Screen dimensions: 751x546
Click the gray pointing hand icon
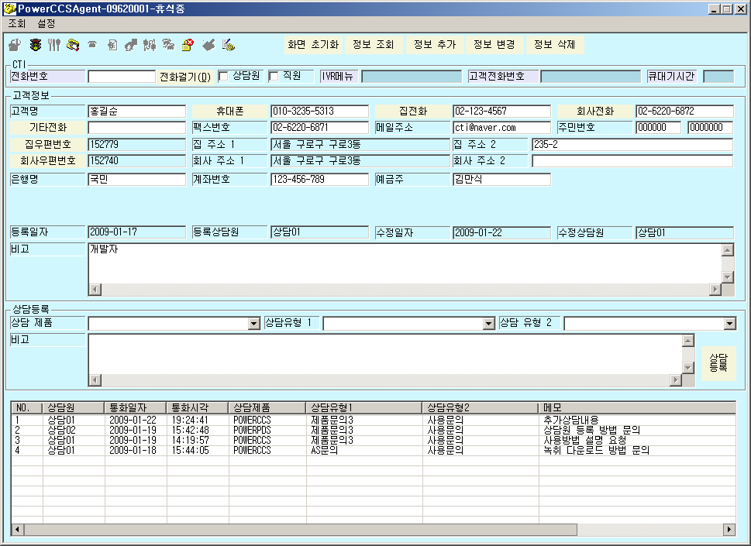point(209,45)
